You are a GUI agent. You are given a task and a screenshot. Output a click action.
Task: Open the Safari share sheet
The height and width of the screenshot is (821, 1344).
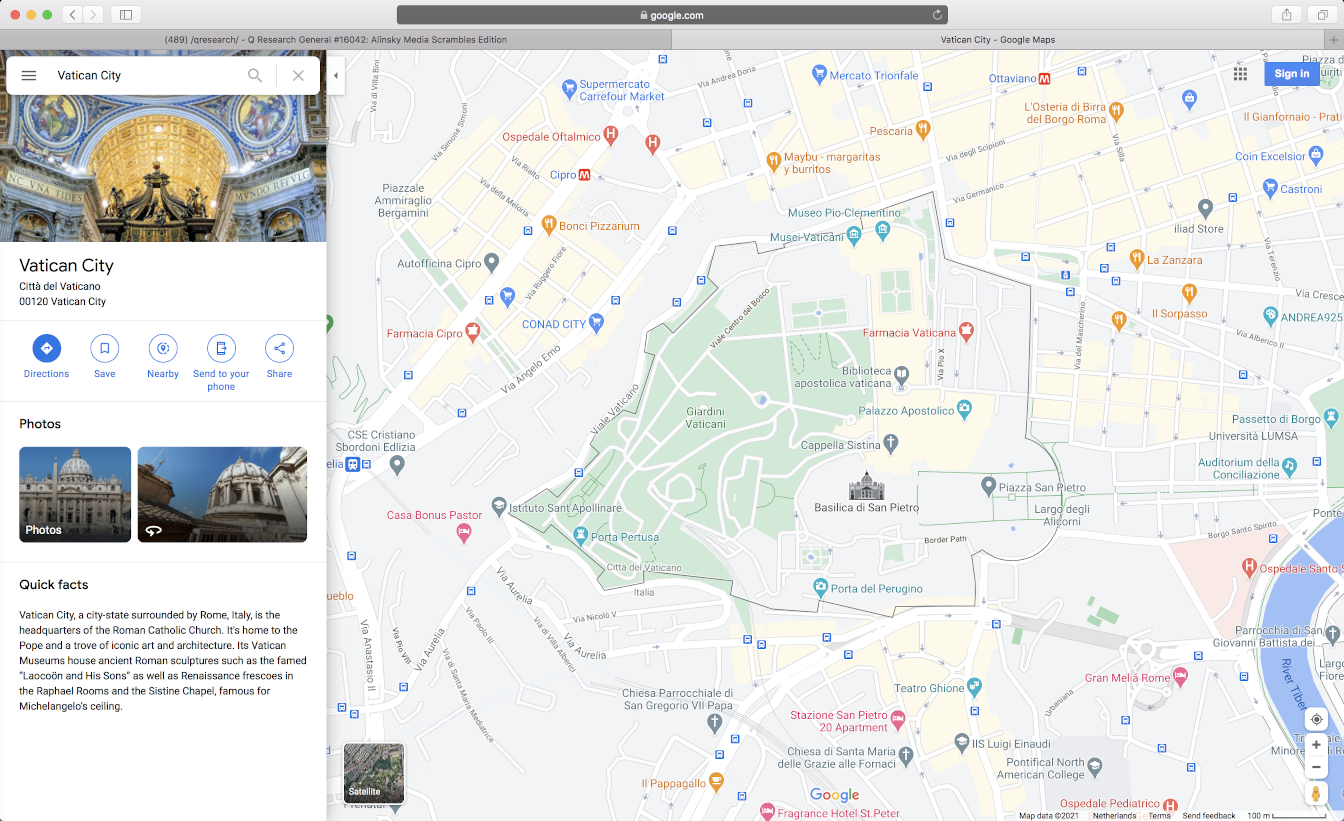coord(1286,15)
